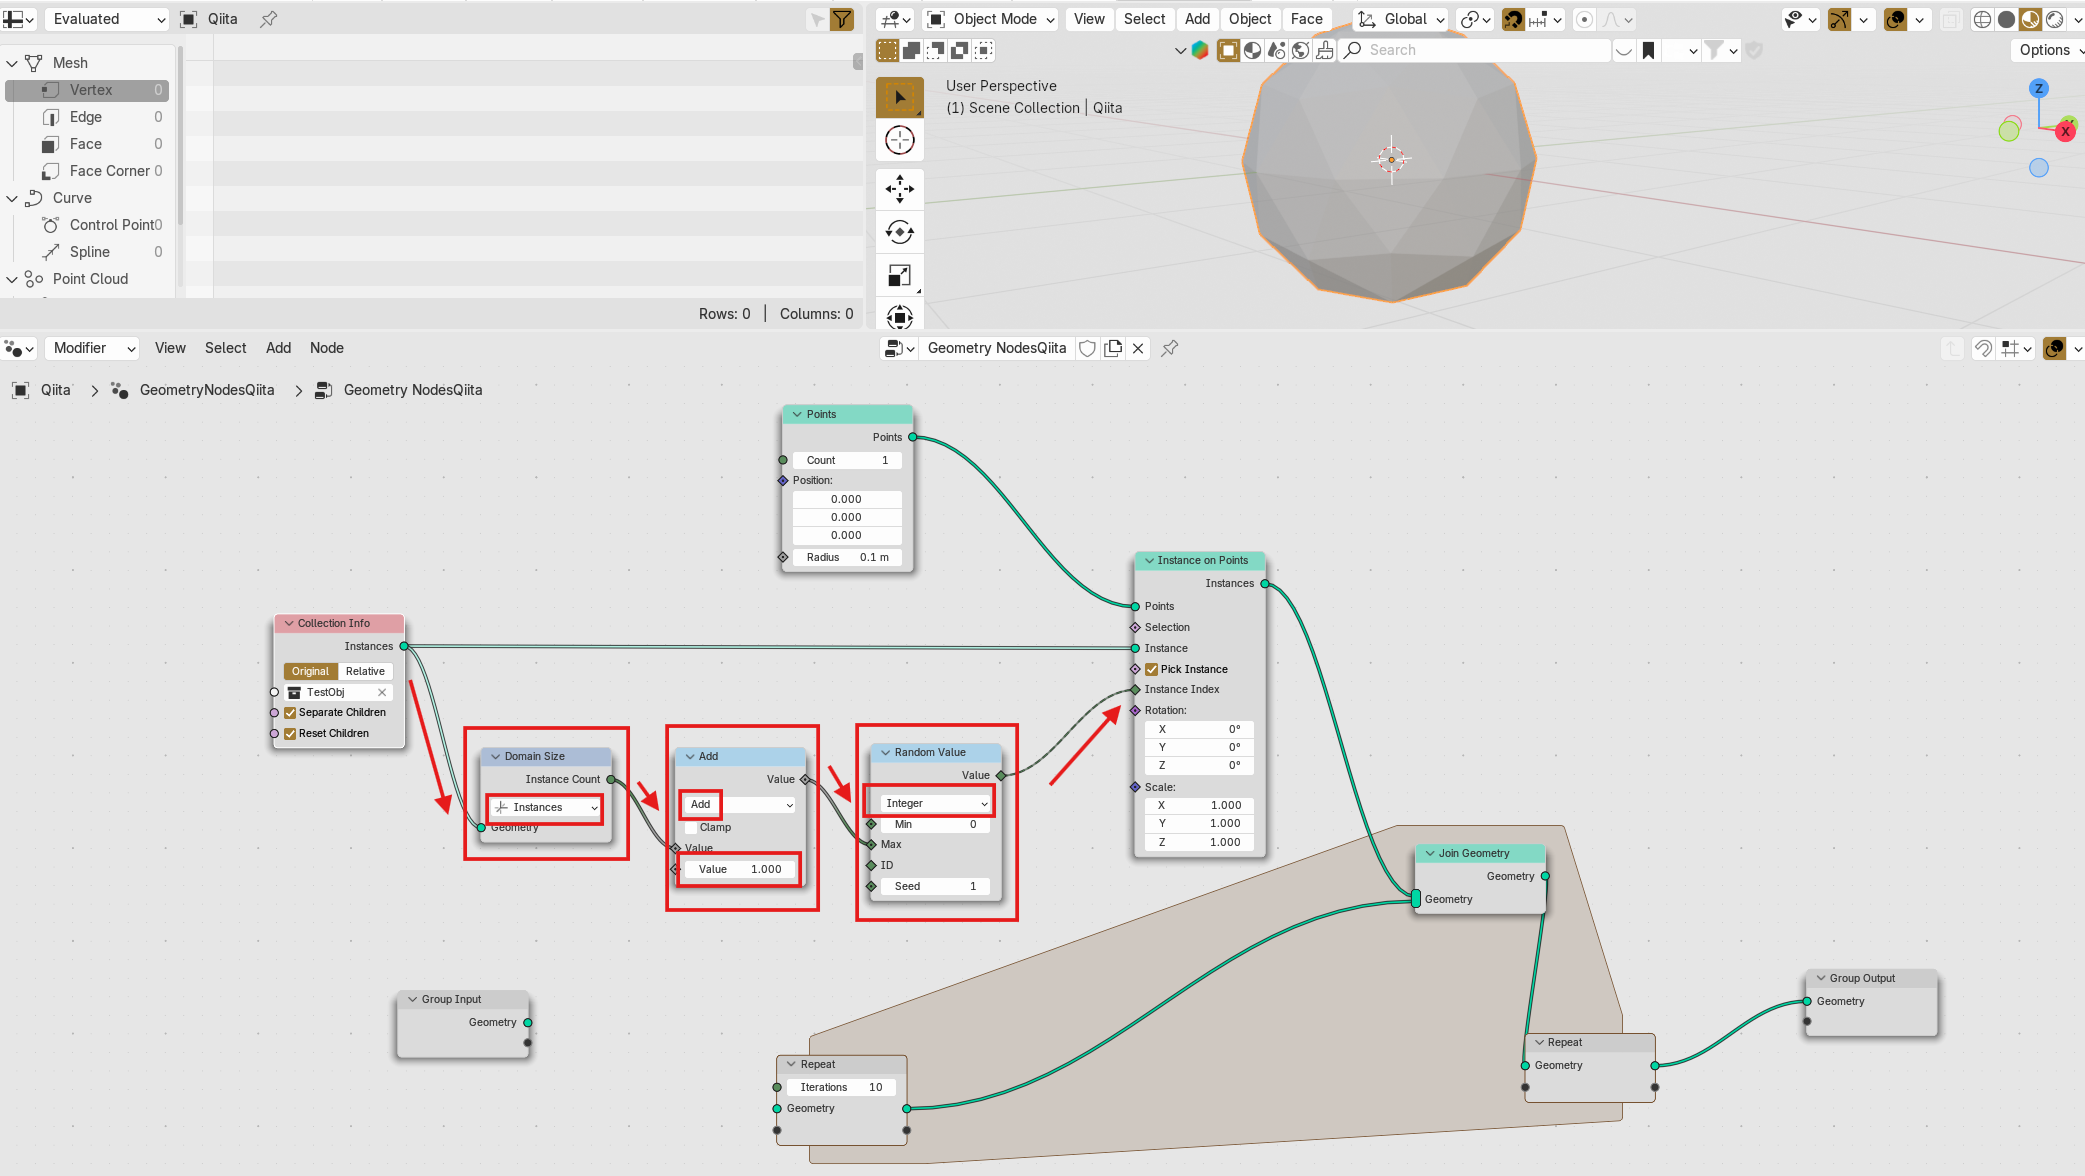This screenshot has height=1176, width=2085.
Task: Adjust the Repeat Iterations value field
Action: click(x=841, y=1087)
